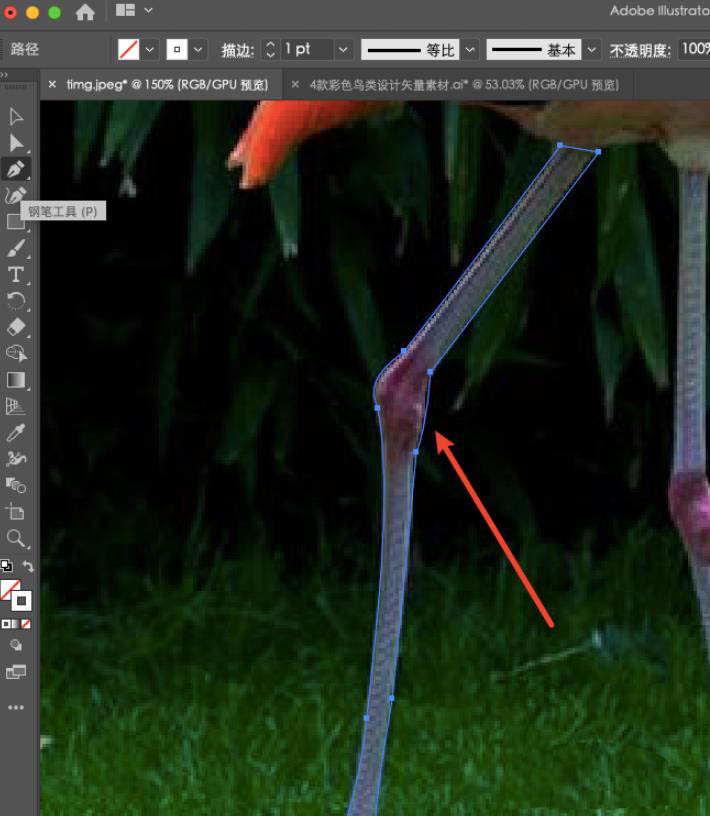Expand the stroke weight 1 pt dropdown
Viewport: 710px width, 816px height.
click(x=343, y=49)
